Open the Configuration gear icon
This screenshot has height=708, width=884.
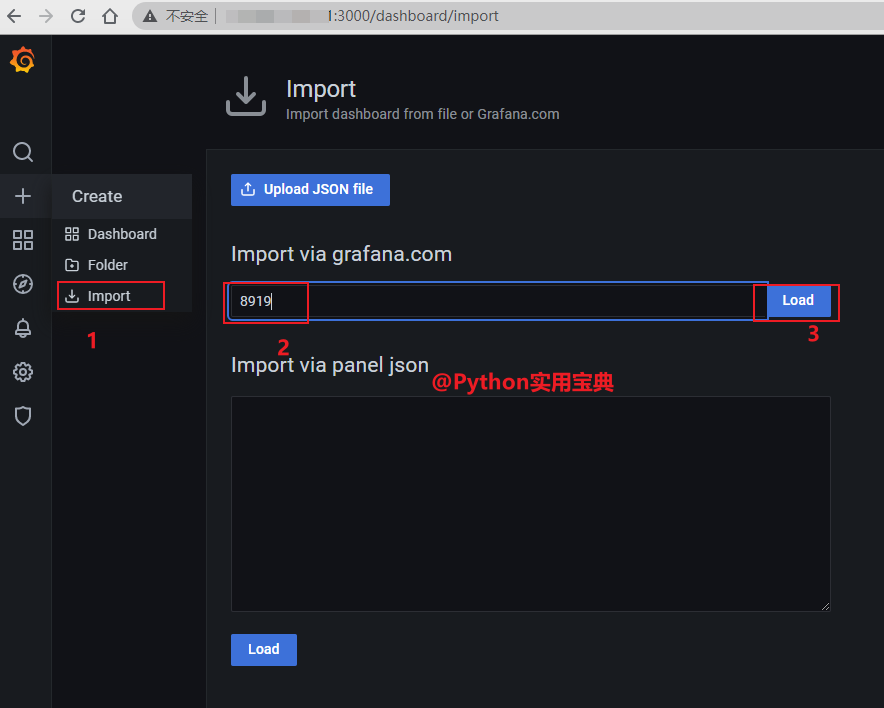22,372
